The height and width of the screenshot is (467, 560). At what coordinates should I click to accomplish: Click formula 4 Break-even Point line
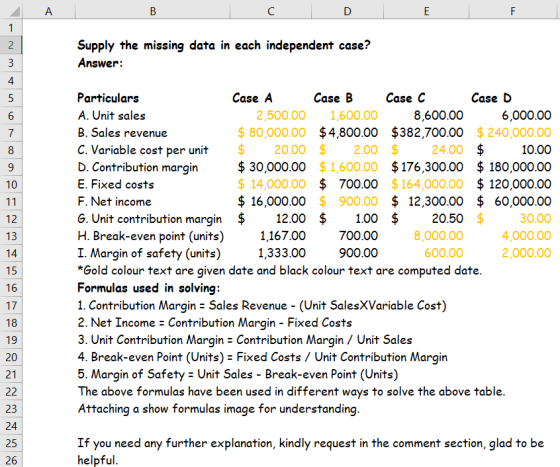[x=262, y=357]
